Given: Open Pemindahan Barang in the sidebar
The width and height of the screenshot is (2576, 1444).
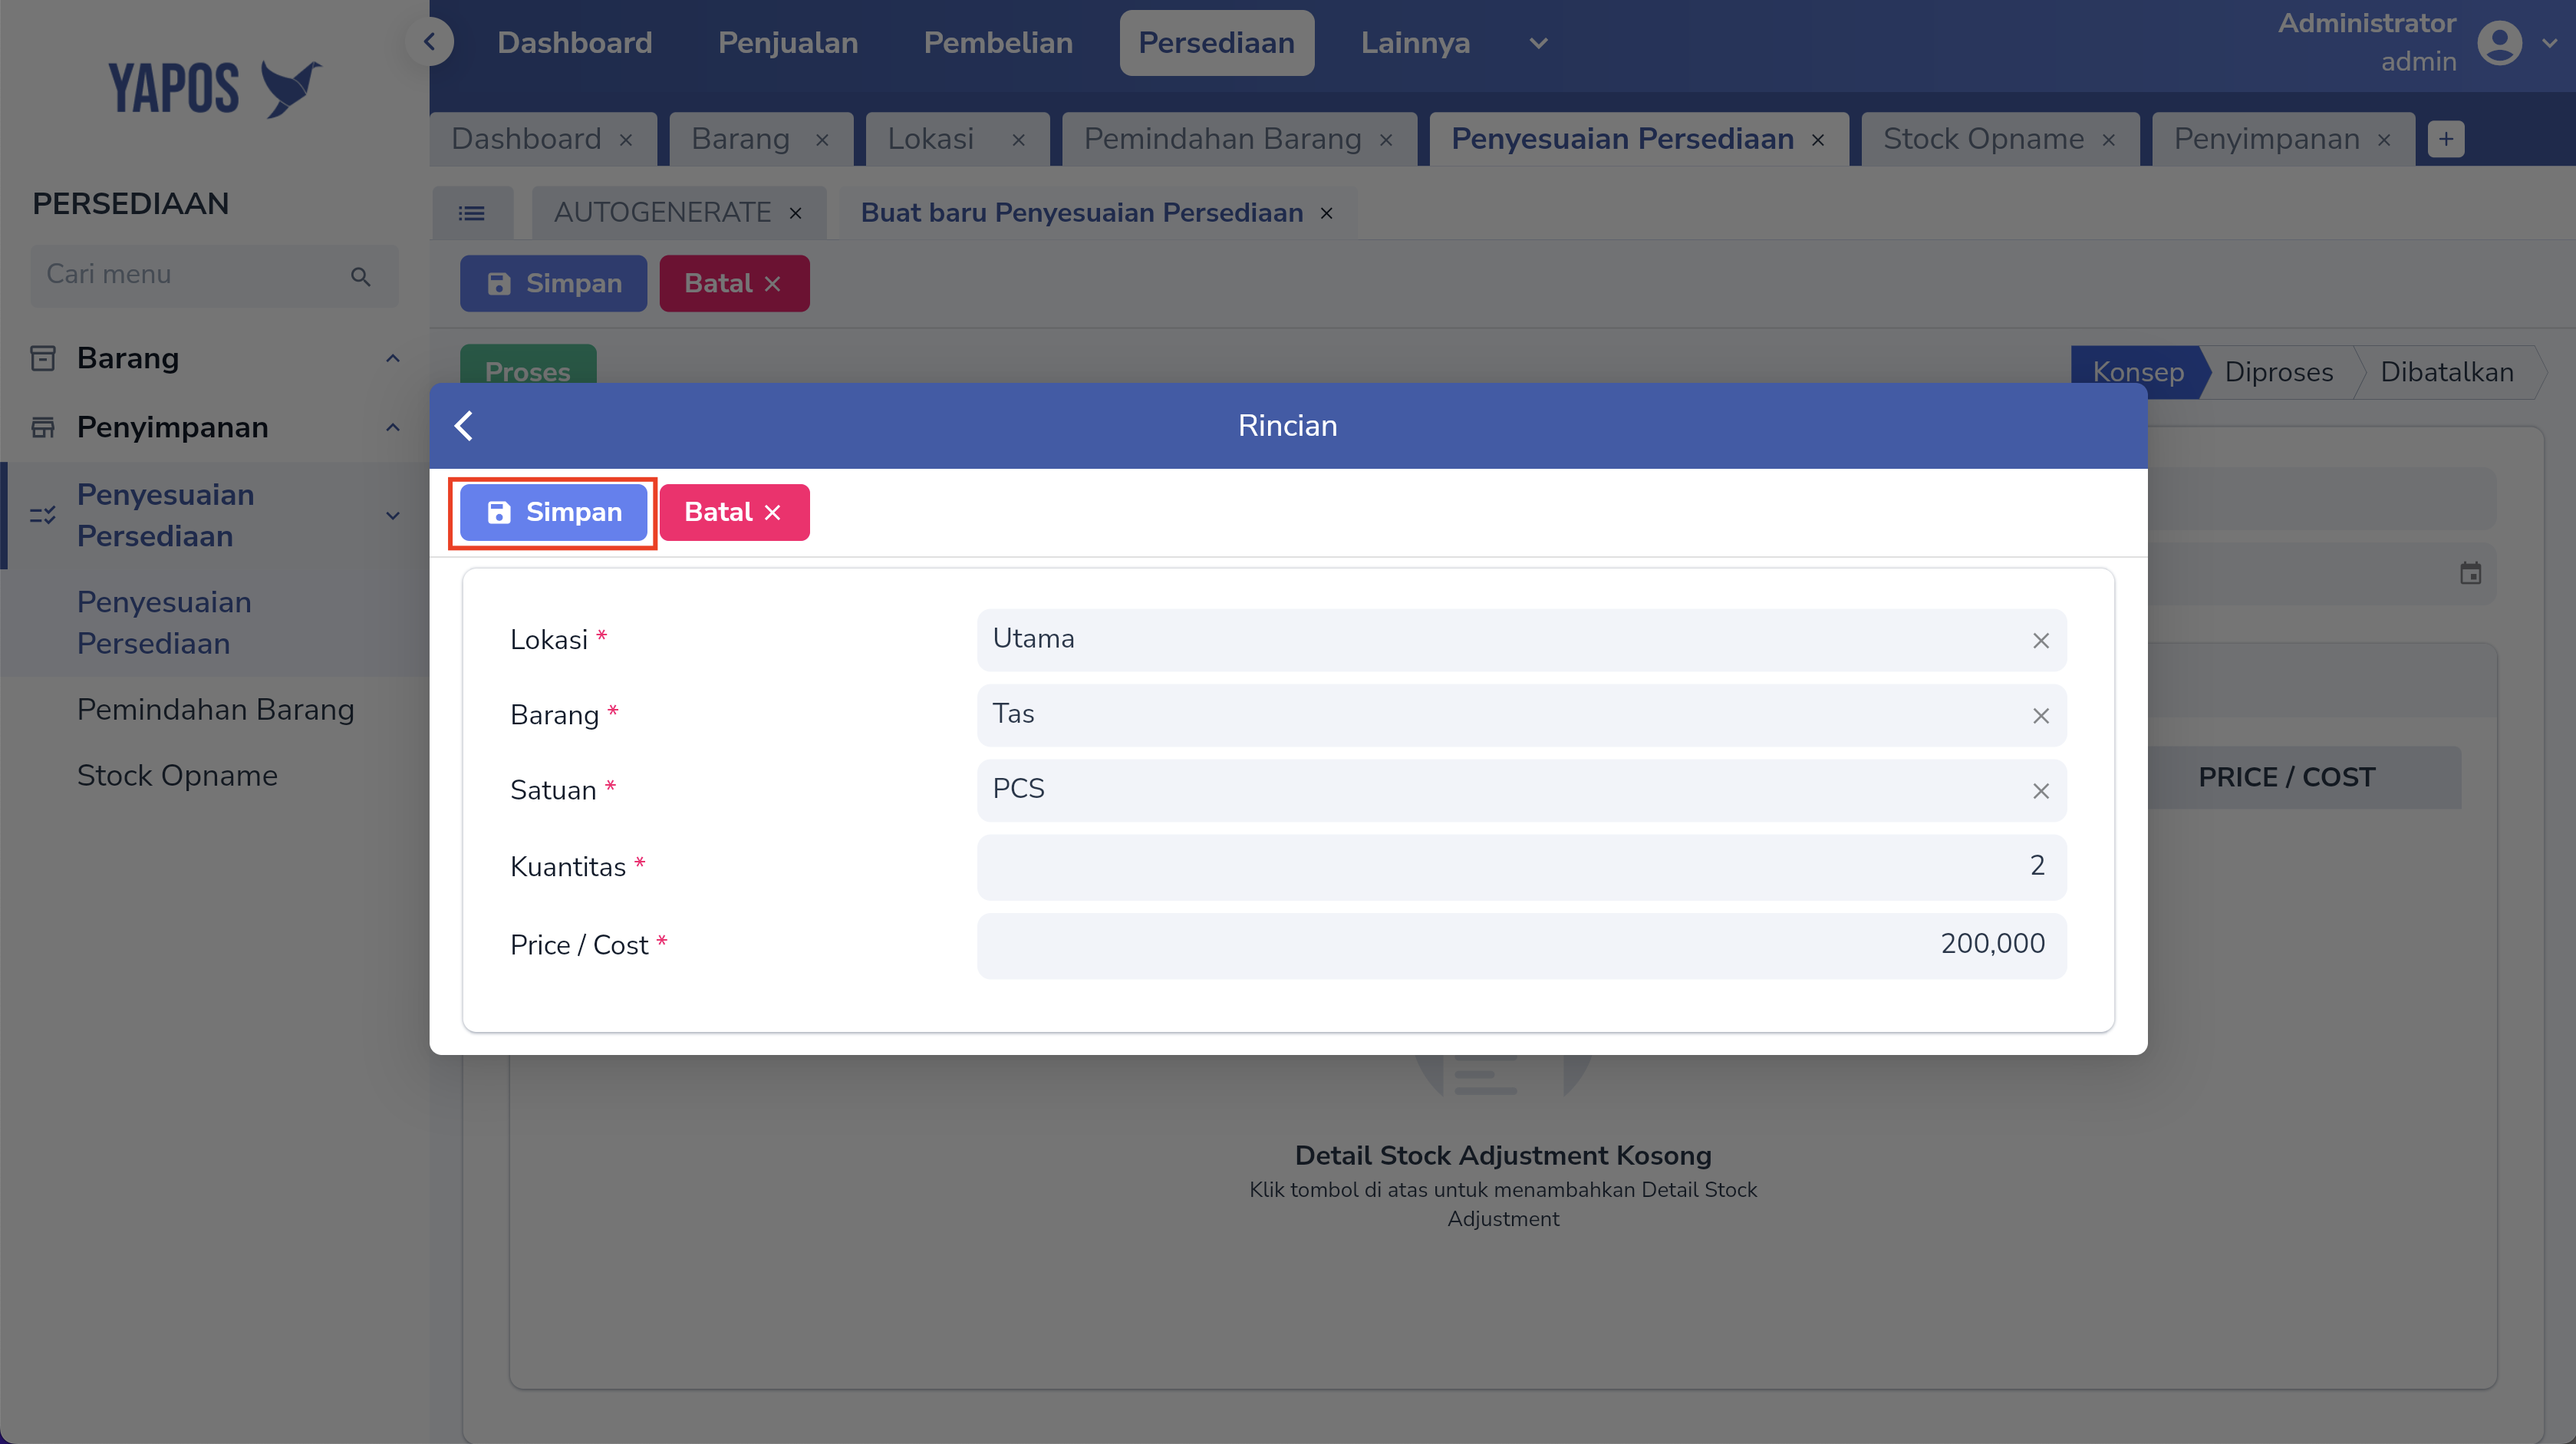Looking at the screenshot, I should 215,709.
